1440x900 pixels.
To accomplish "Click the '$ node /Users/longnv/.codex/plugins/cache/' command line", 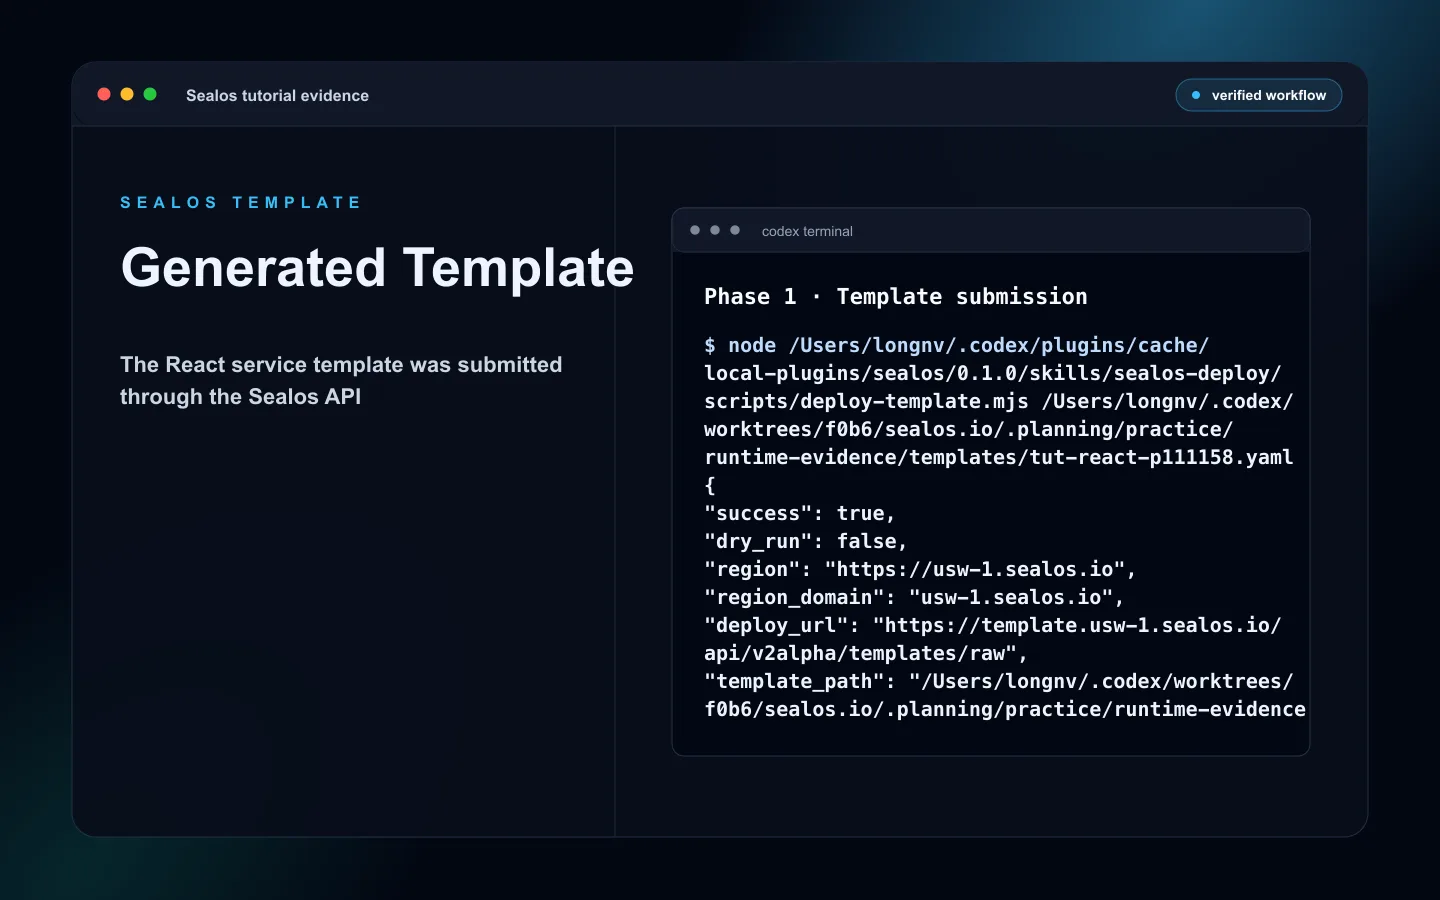I will [x=957, y=346].
